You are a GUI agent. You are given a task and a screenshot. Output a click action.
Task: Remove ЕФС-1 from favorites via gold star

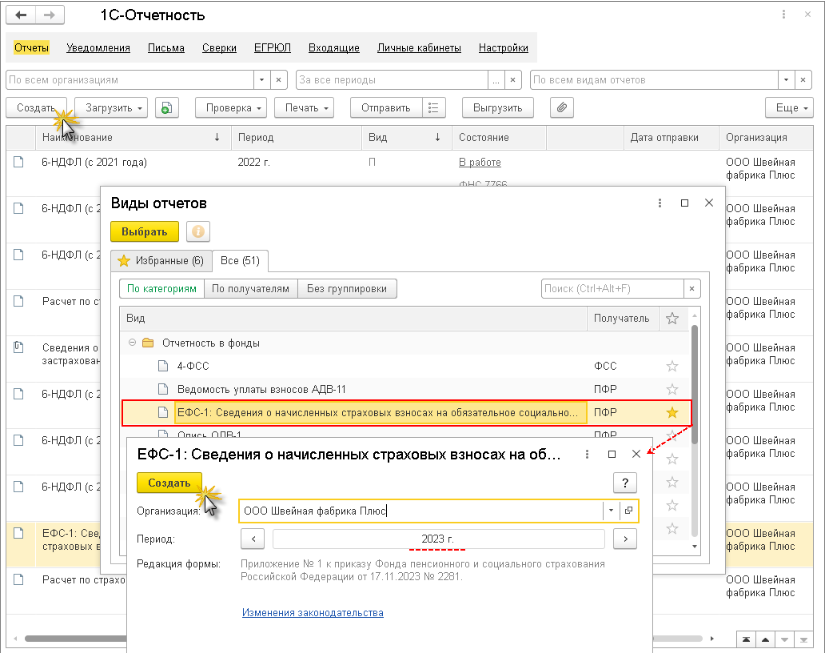point(672,412)
